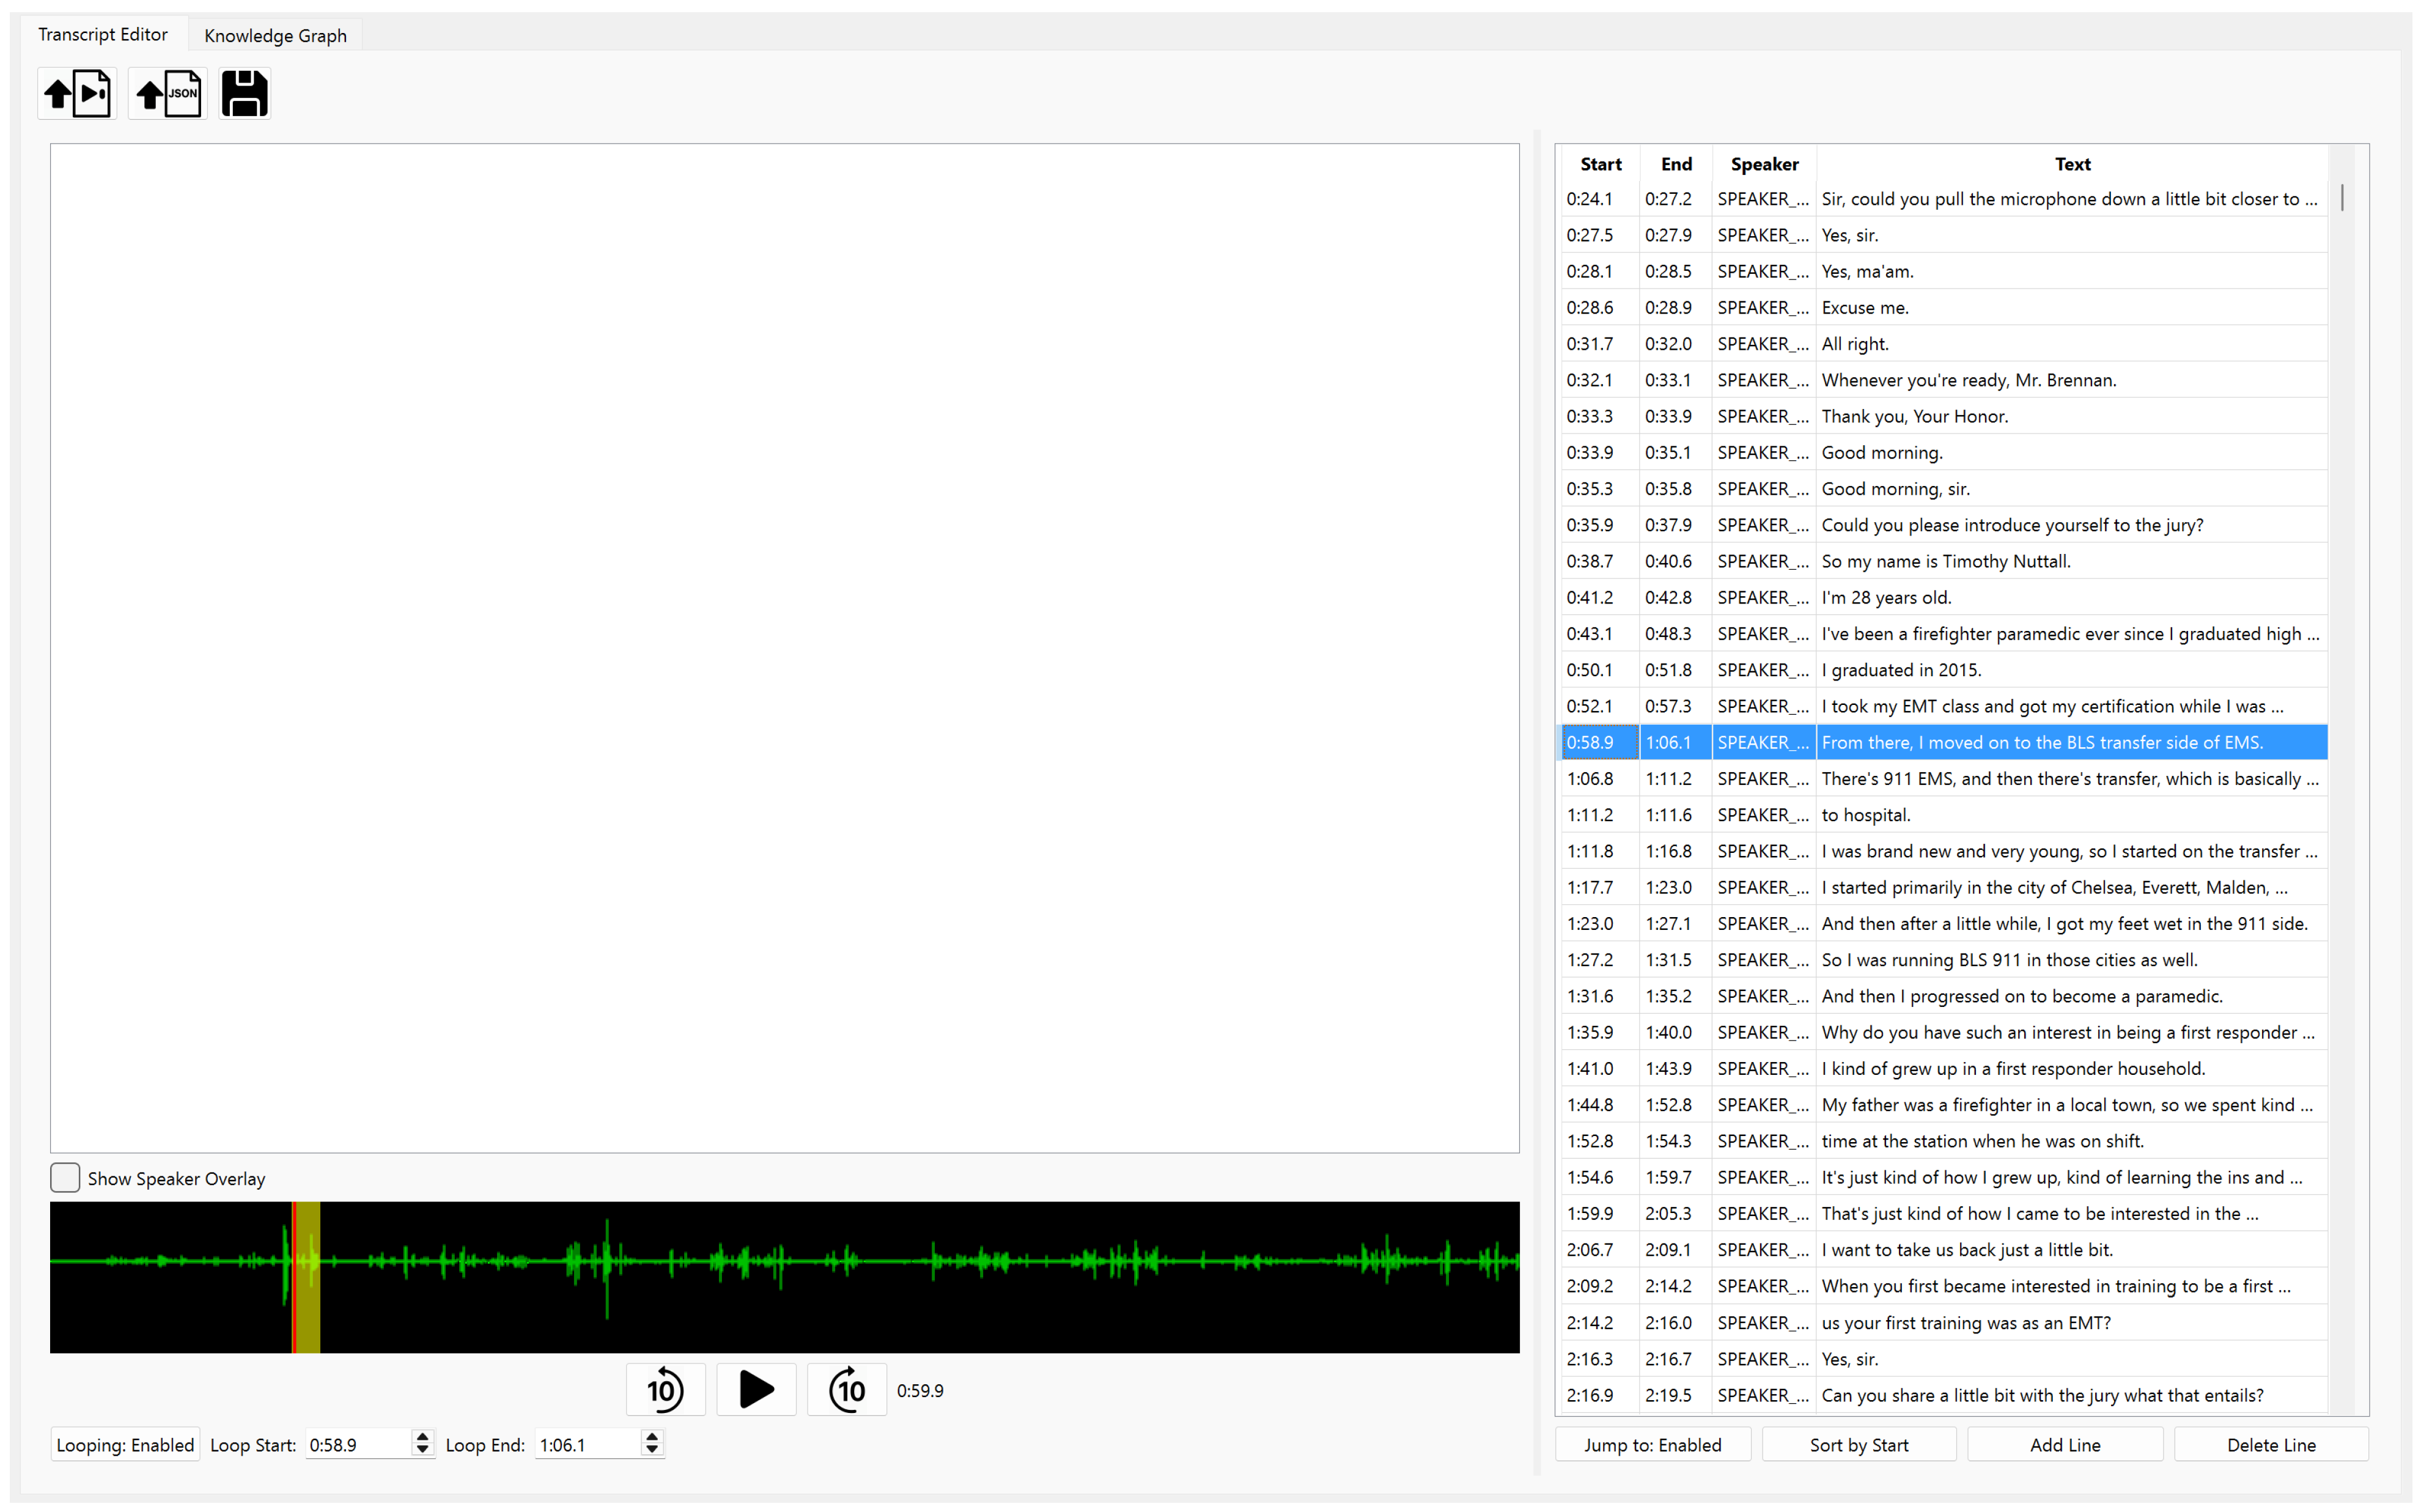This screenshot has height=1512, width=2421.
Task: Select the Transcript Editor tab
Action: click(103, 35)
